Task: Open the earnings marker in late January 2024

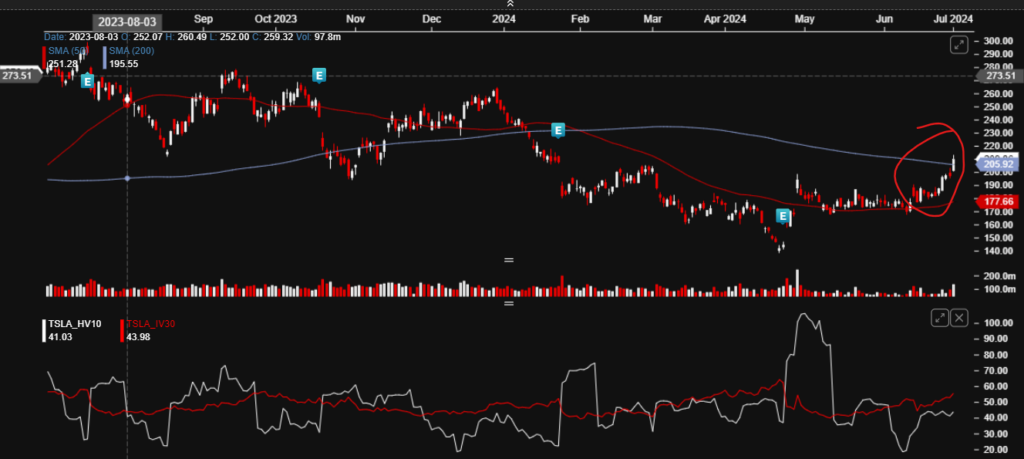Action: [x=558, y=130]
